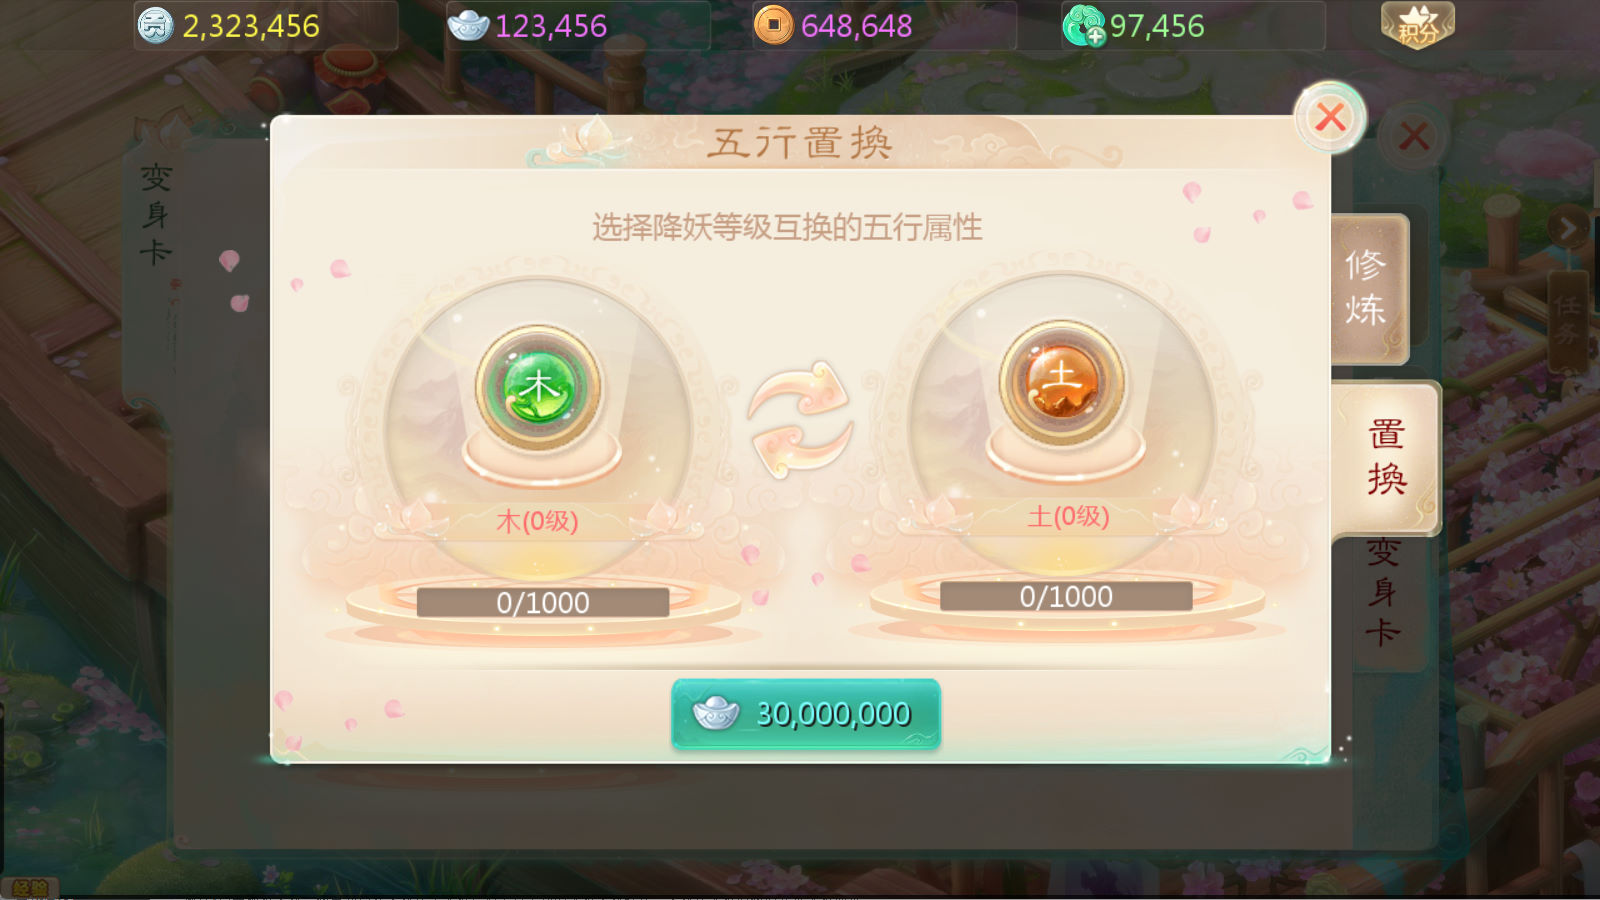Tap the silver ingot icon showing 123,456
This screenshot has height=900, width=1600.
tap(468, 25)
